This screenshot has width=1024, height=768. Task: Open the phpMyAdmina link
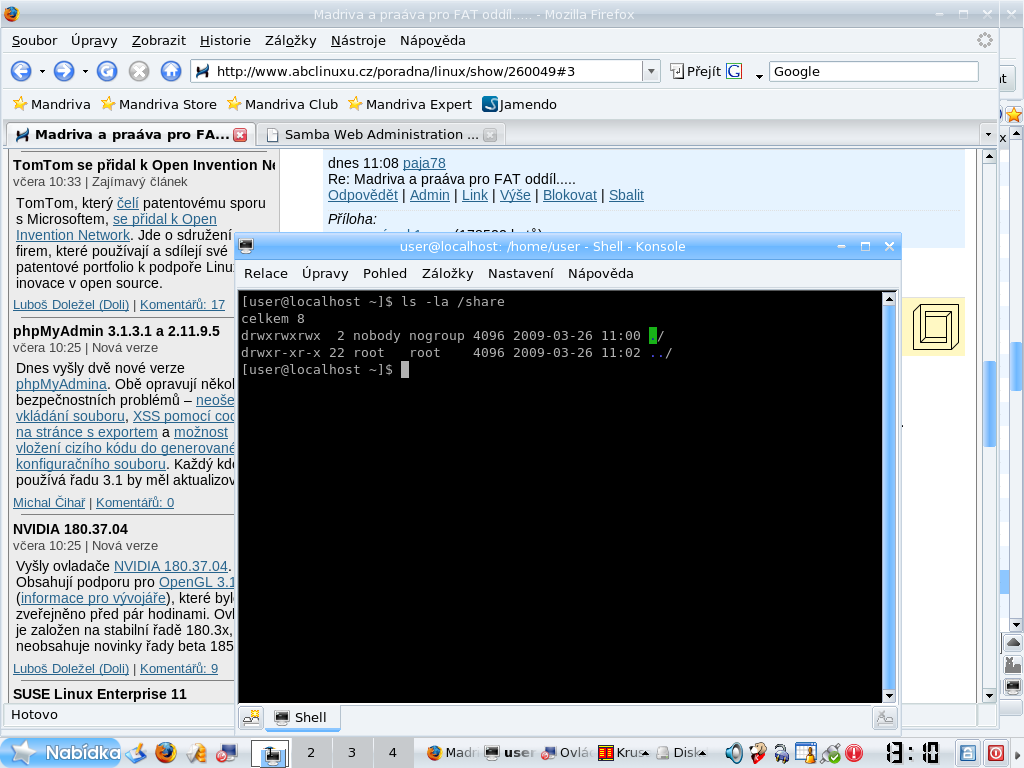(61, 384)
